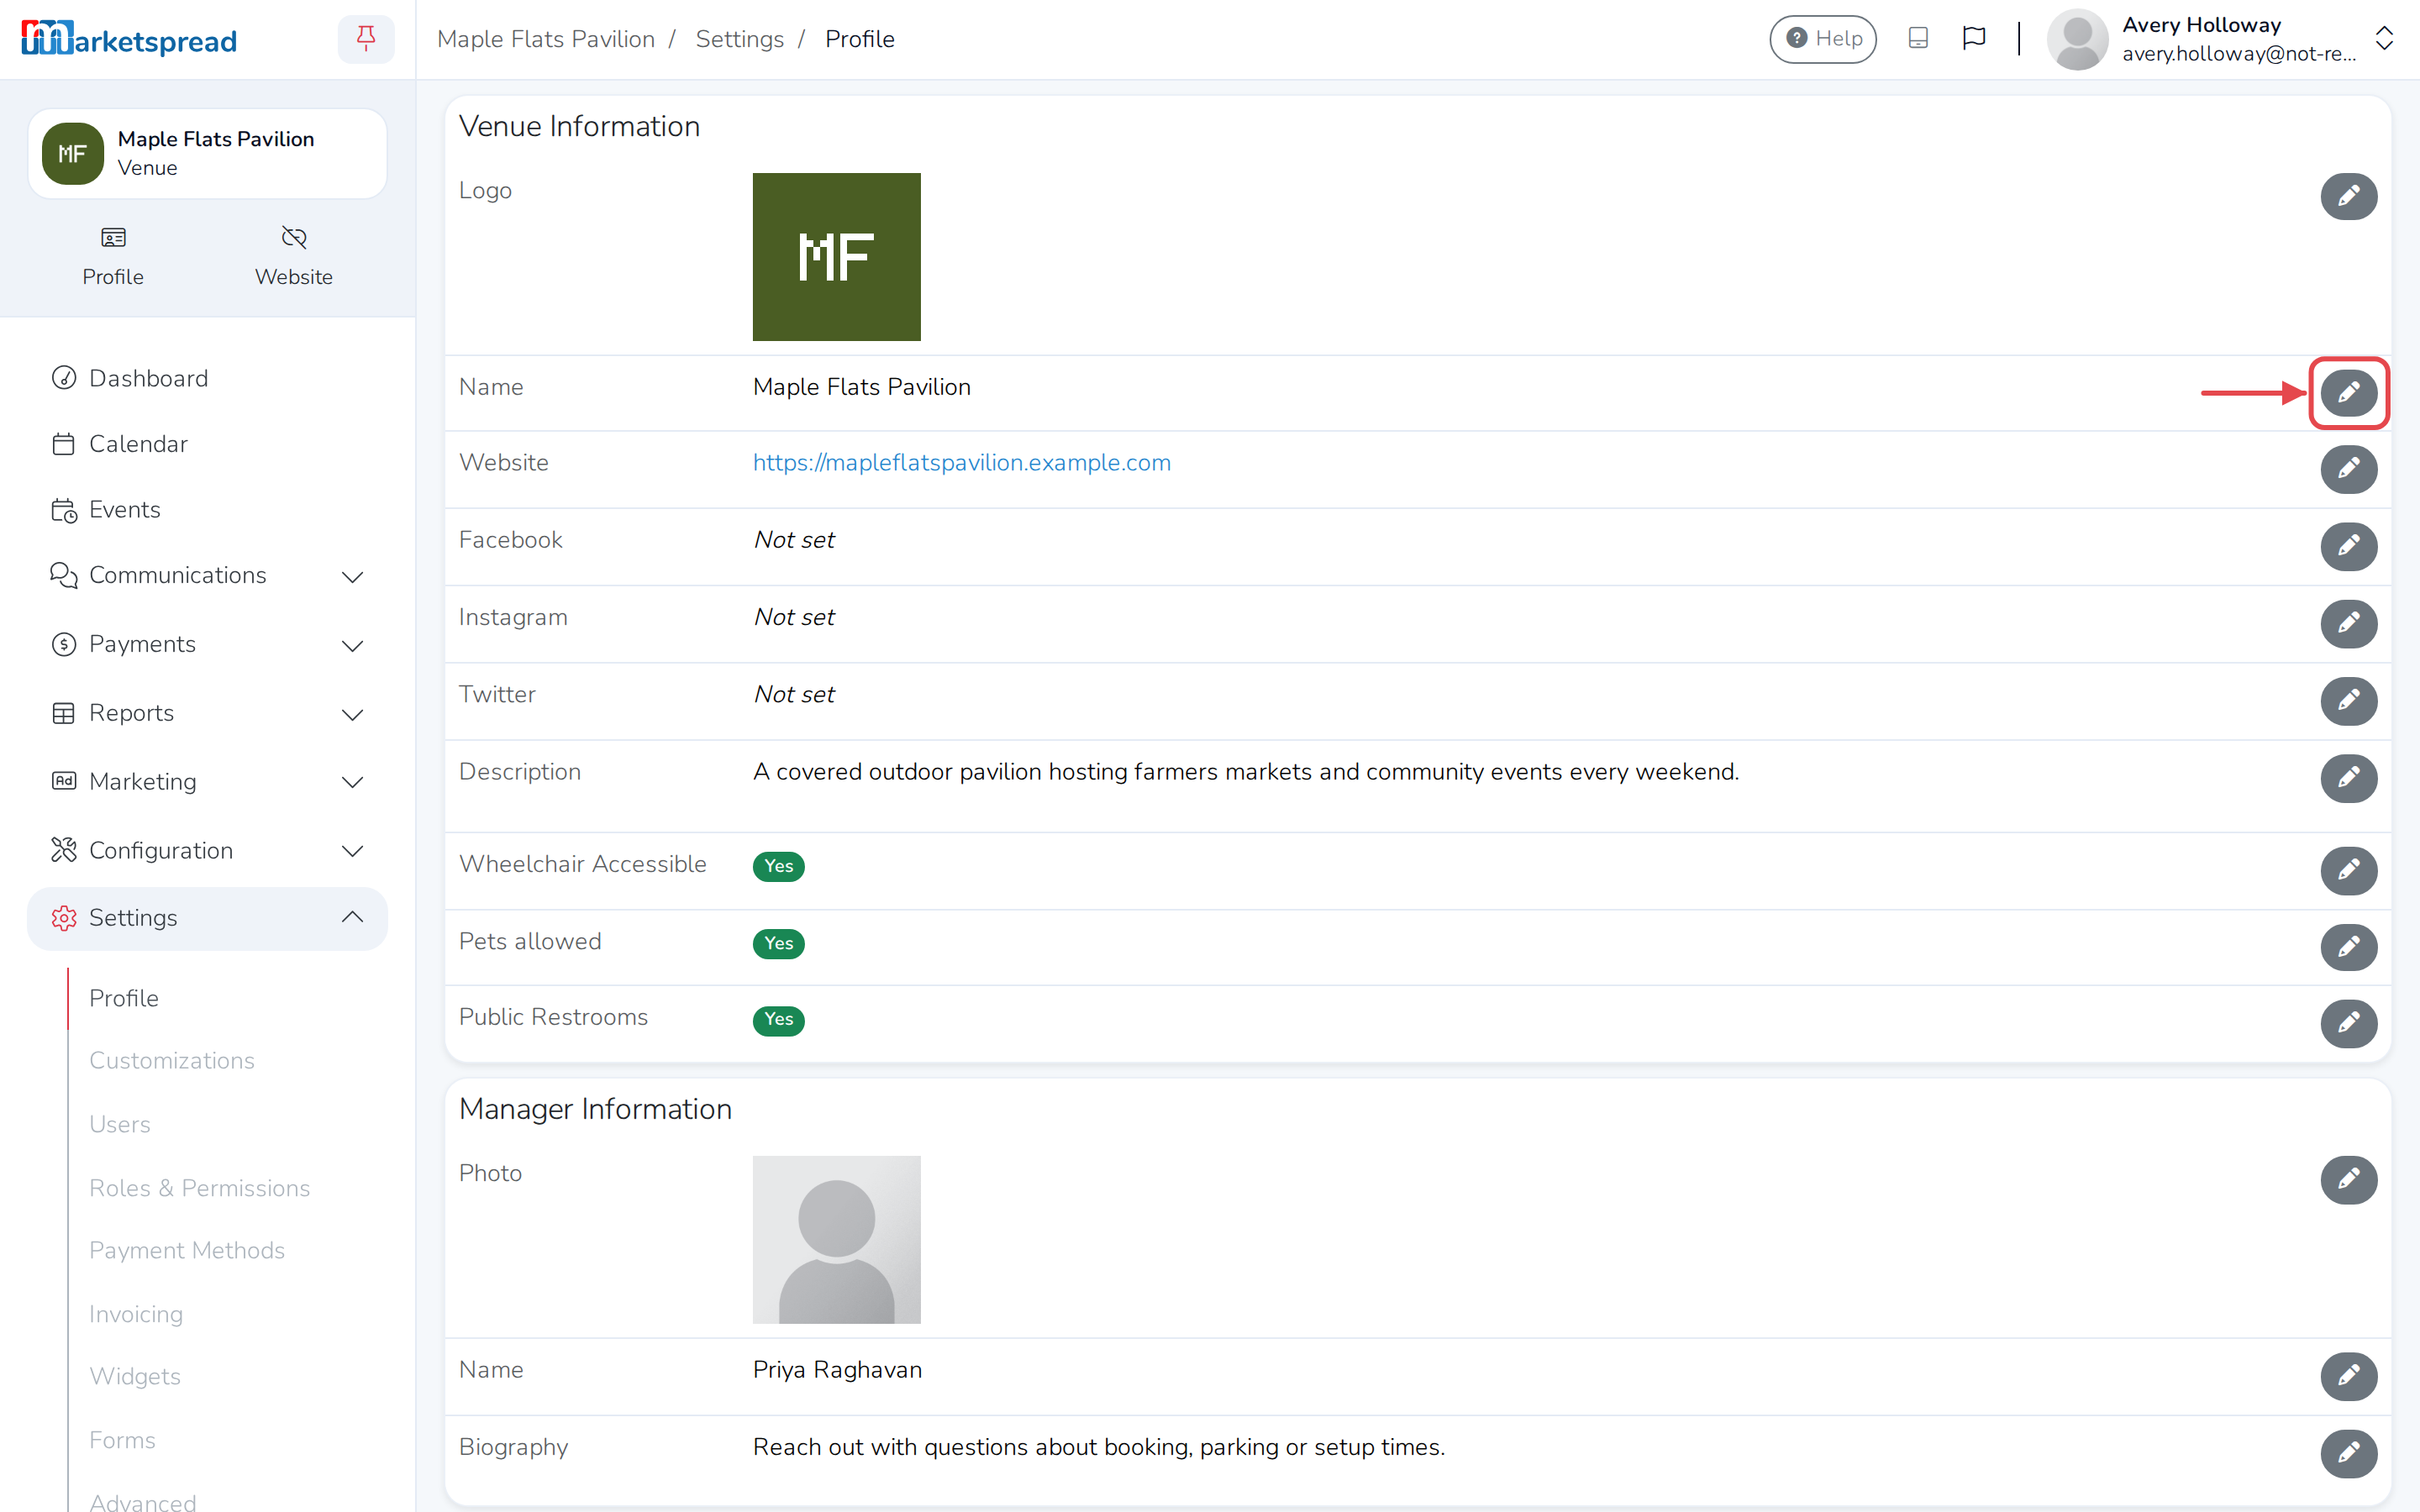This screenshot has height=1512, width=2420.
Task: Click the manager photo placeholder
Action: (x=836, y=1240)
